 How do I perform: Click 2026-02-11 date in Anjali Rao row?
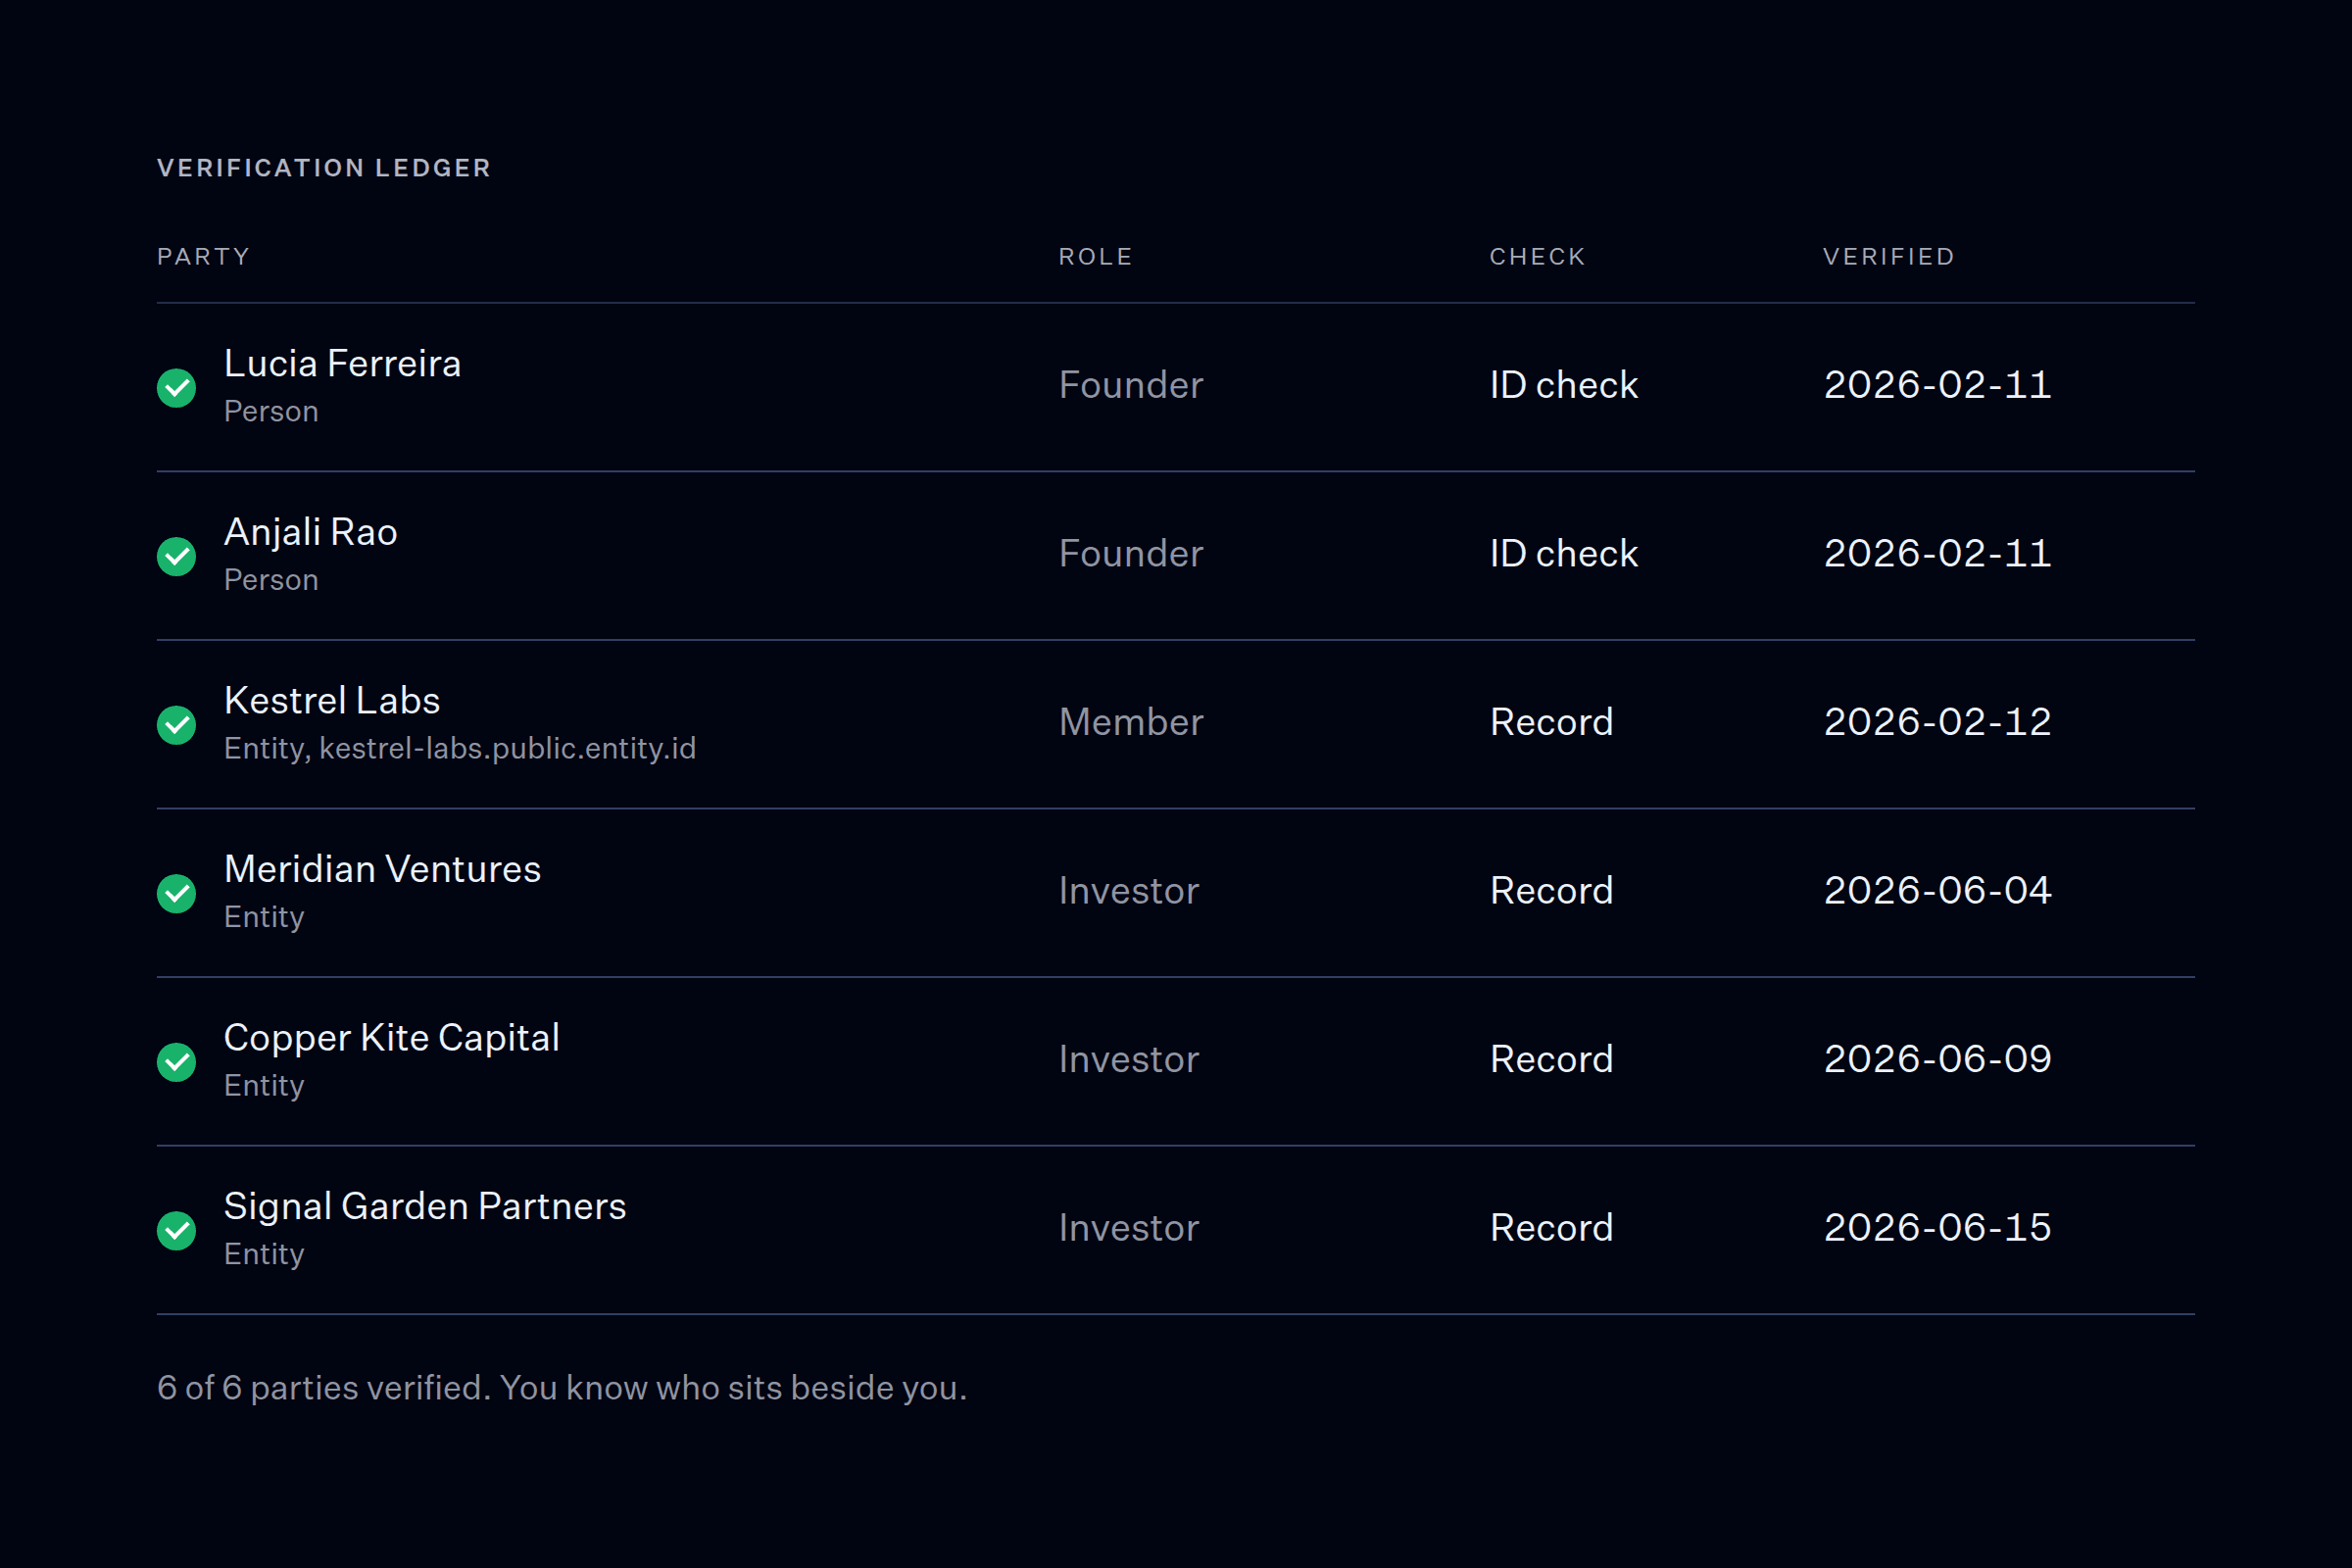(x=1938, y=554)
